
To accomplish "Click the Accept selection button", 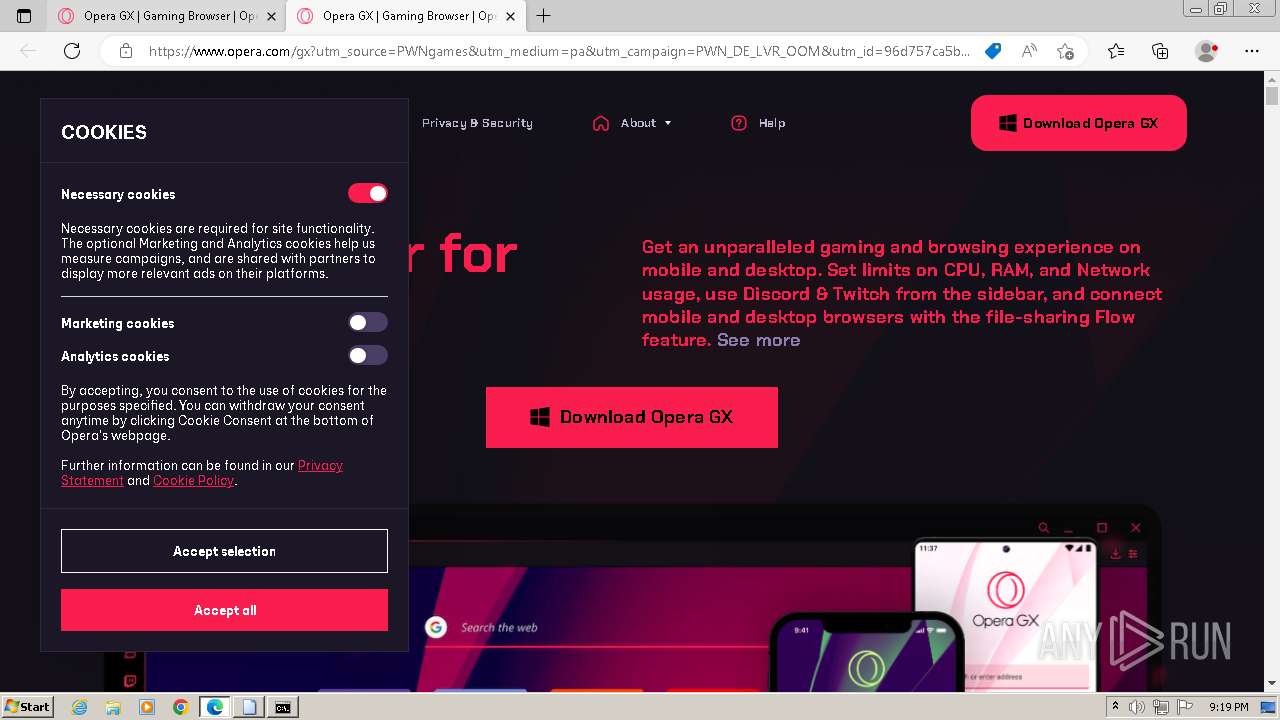I will coord(224,551).
